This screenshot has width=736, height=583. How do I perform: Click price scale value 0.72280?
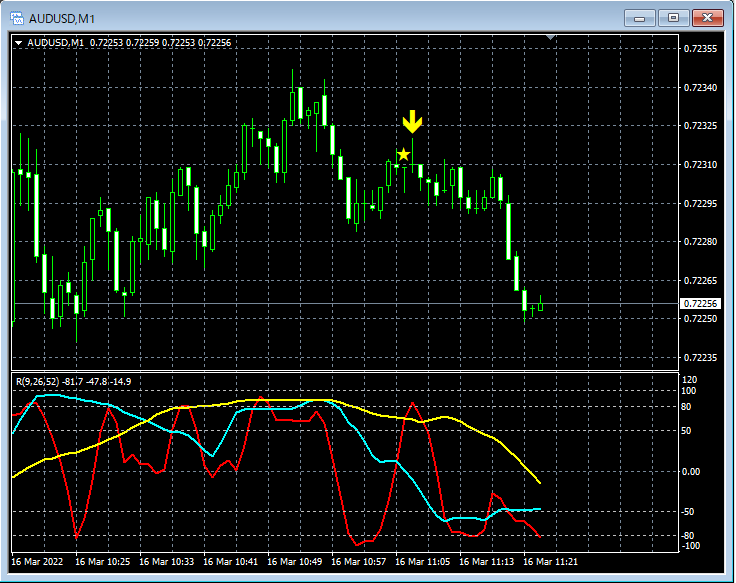coord(700,242)
